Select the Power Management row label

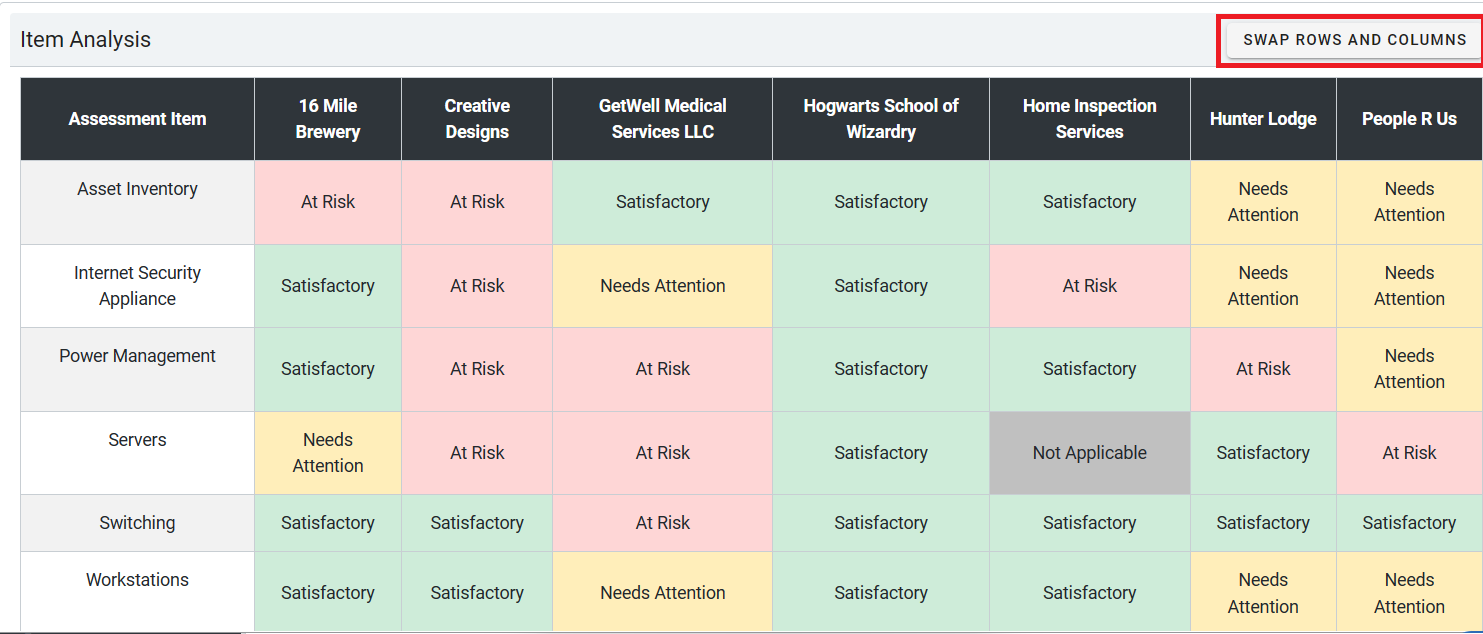point(138,369)
